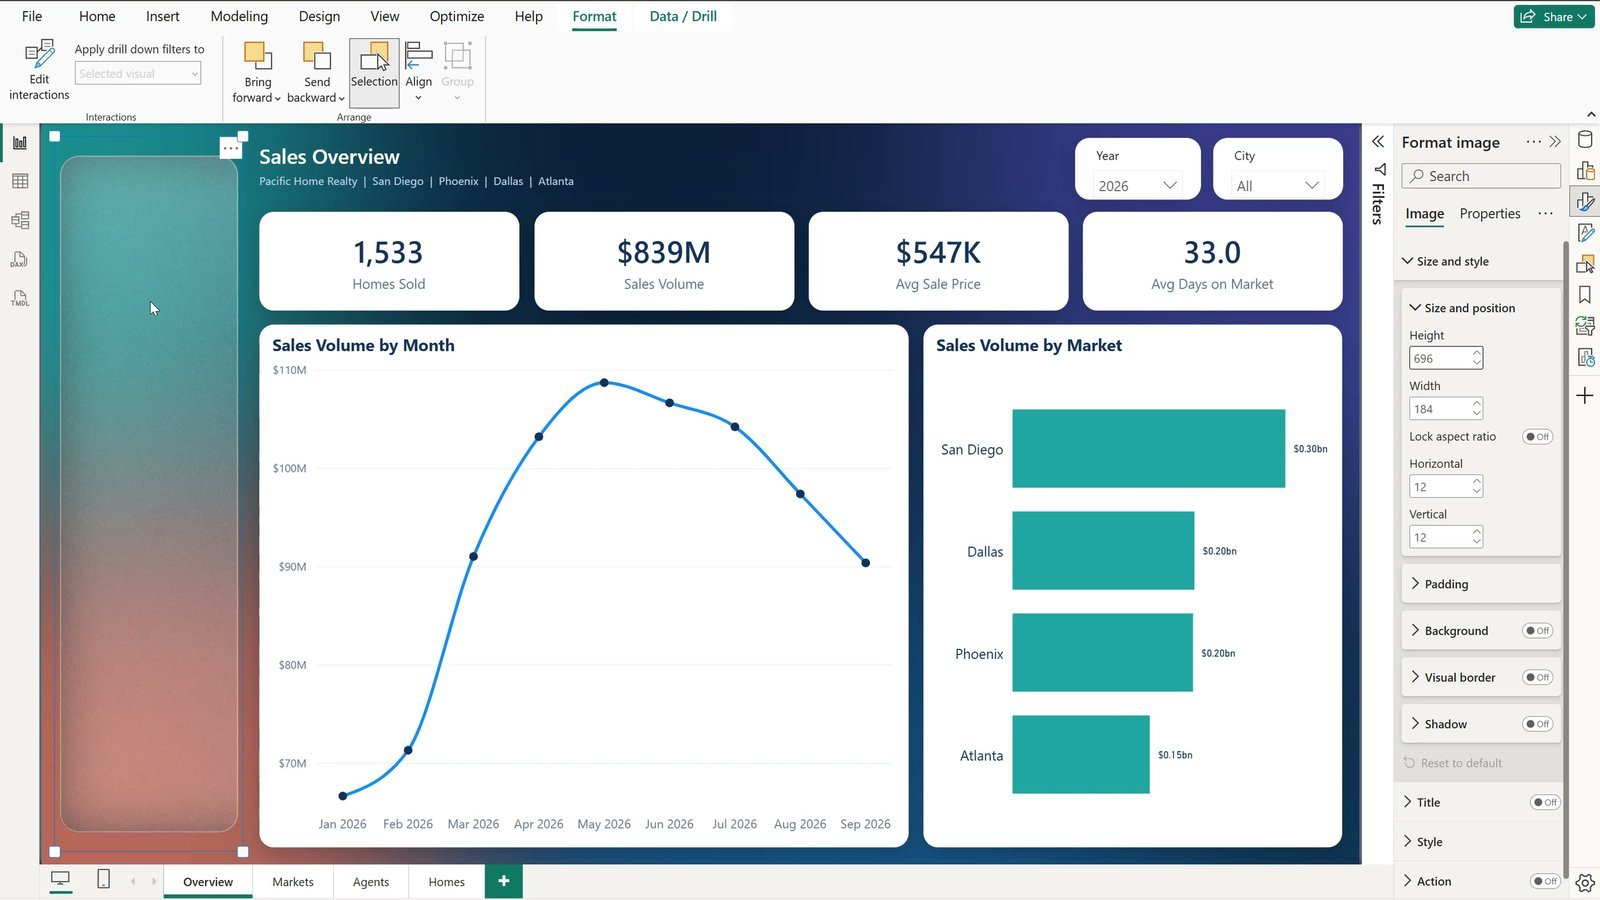Image resolution: width=1600 pixels, height=900 pixels.
Task: Toggle the Selection pane button
Action: tap(374, 72)
